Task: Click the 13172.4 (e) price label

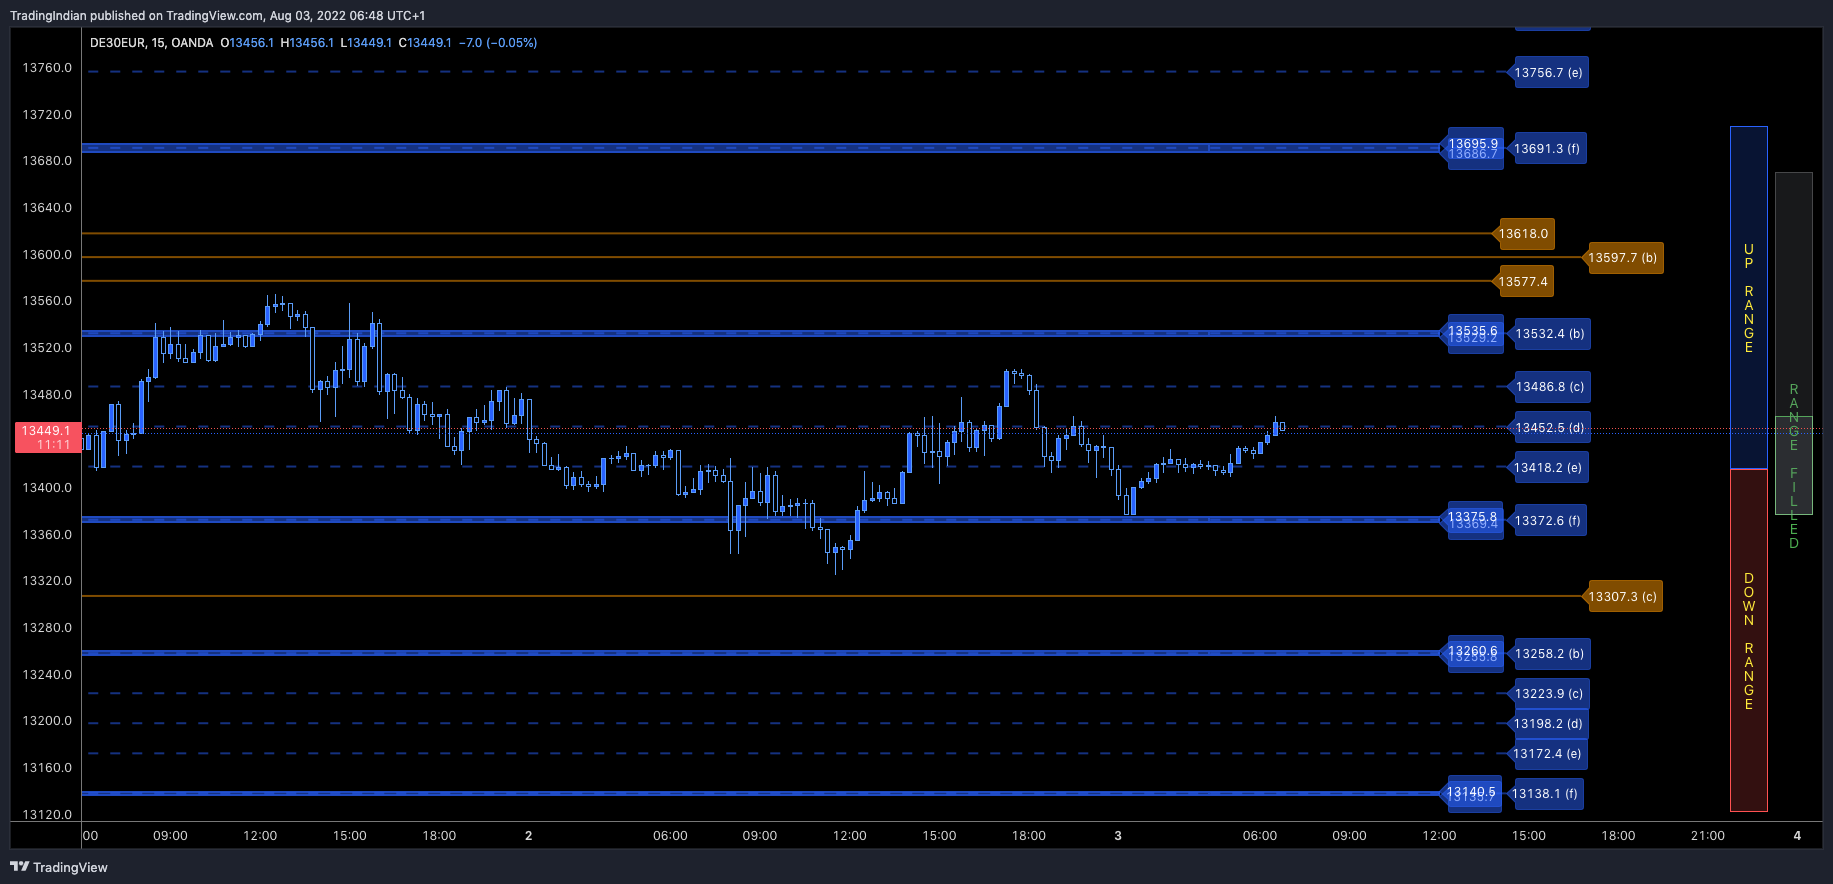Action: pyautogui.click(x=1547, y=754)
